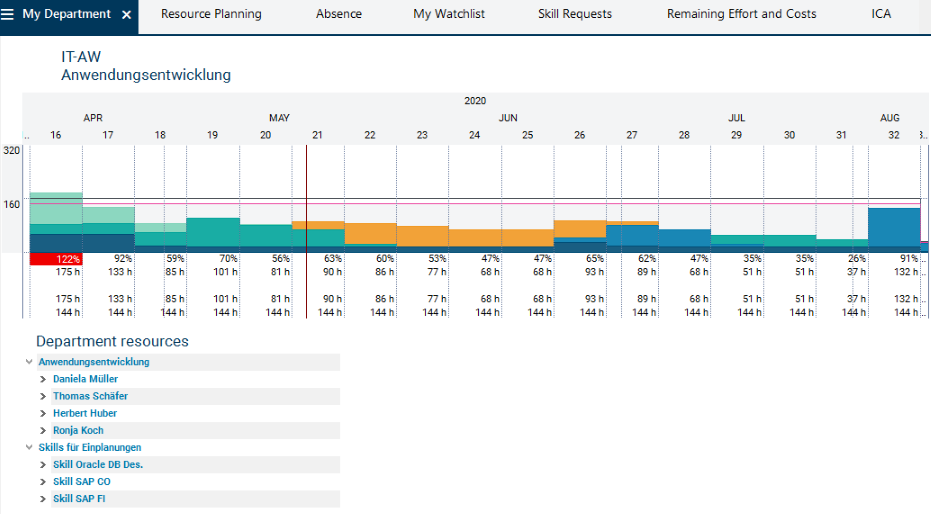Switch to the ICA tab
Image resolution: width=931 pixels, height=514 pixels.
[x=881, y=14]
